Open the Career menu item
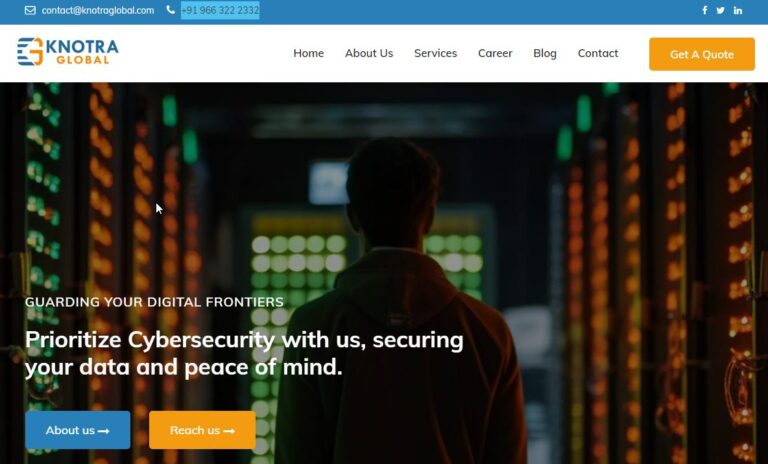Screen dimensions: 768x464 coord(495,53)
